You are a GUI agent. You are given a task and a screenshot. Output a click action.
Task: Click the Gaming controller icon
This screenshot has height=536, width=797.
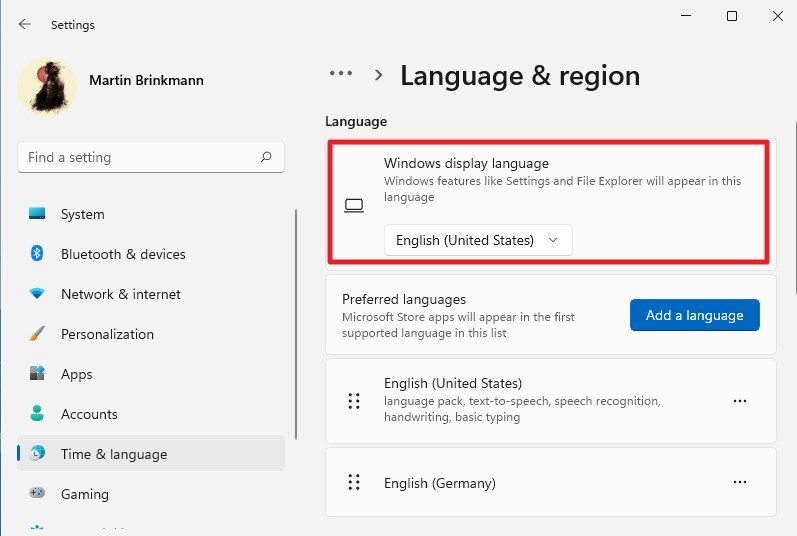[37, 494]
